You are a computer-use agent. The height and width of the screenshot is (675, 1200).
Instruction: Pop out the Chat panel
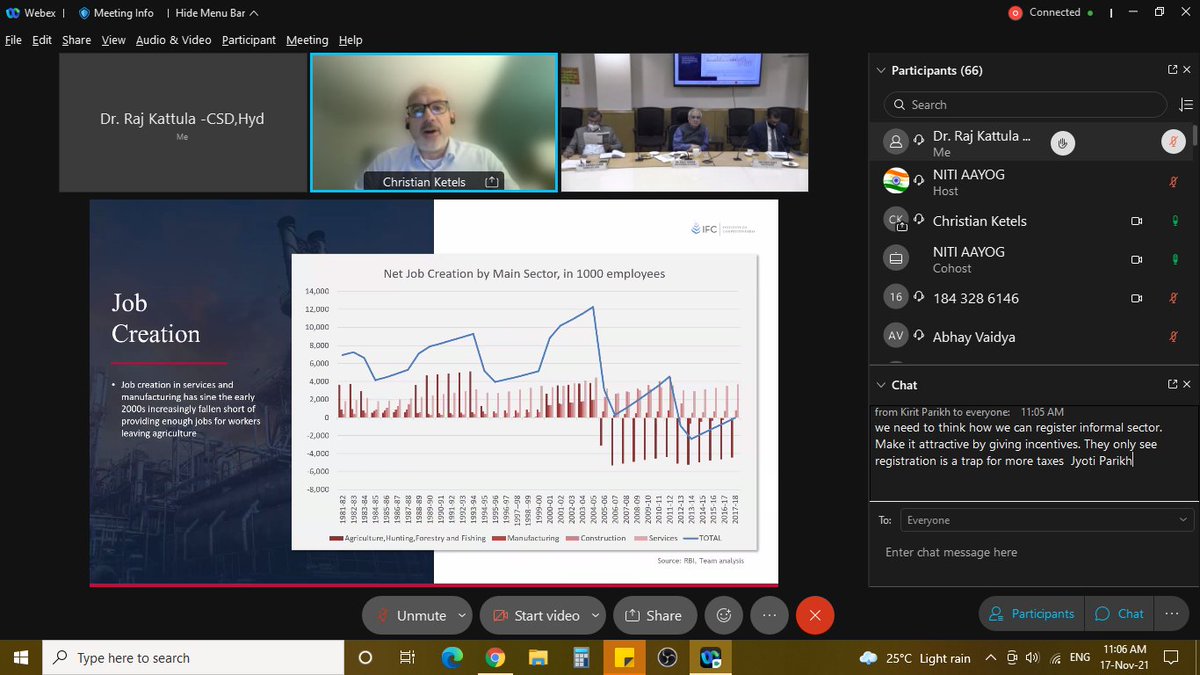click(1172, 384)
